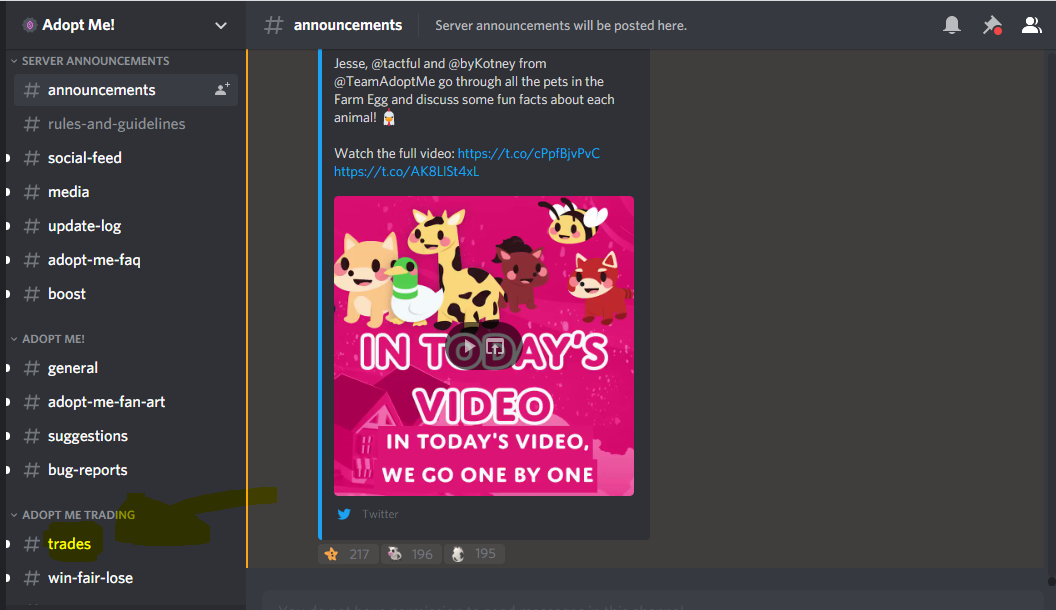Open the trades channel
Viewport: 1056px width, 610px height.
coord(126,543)
